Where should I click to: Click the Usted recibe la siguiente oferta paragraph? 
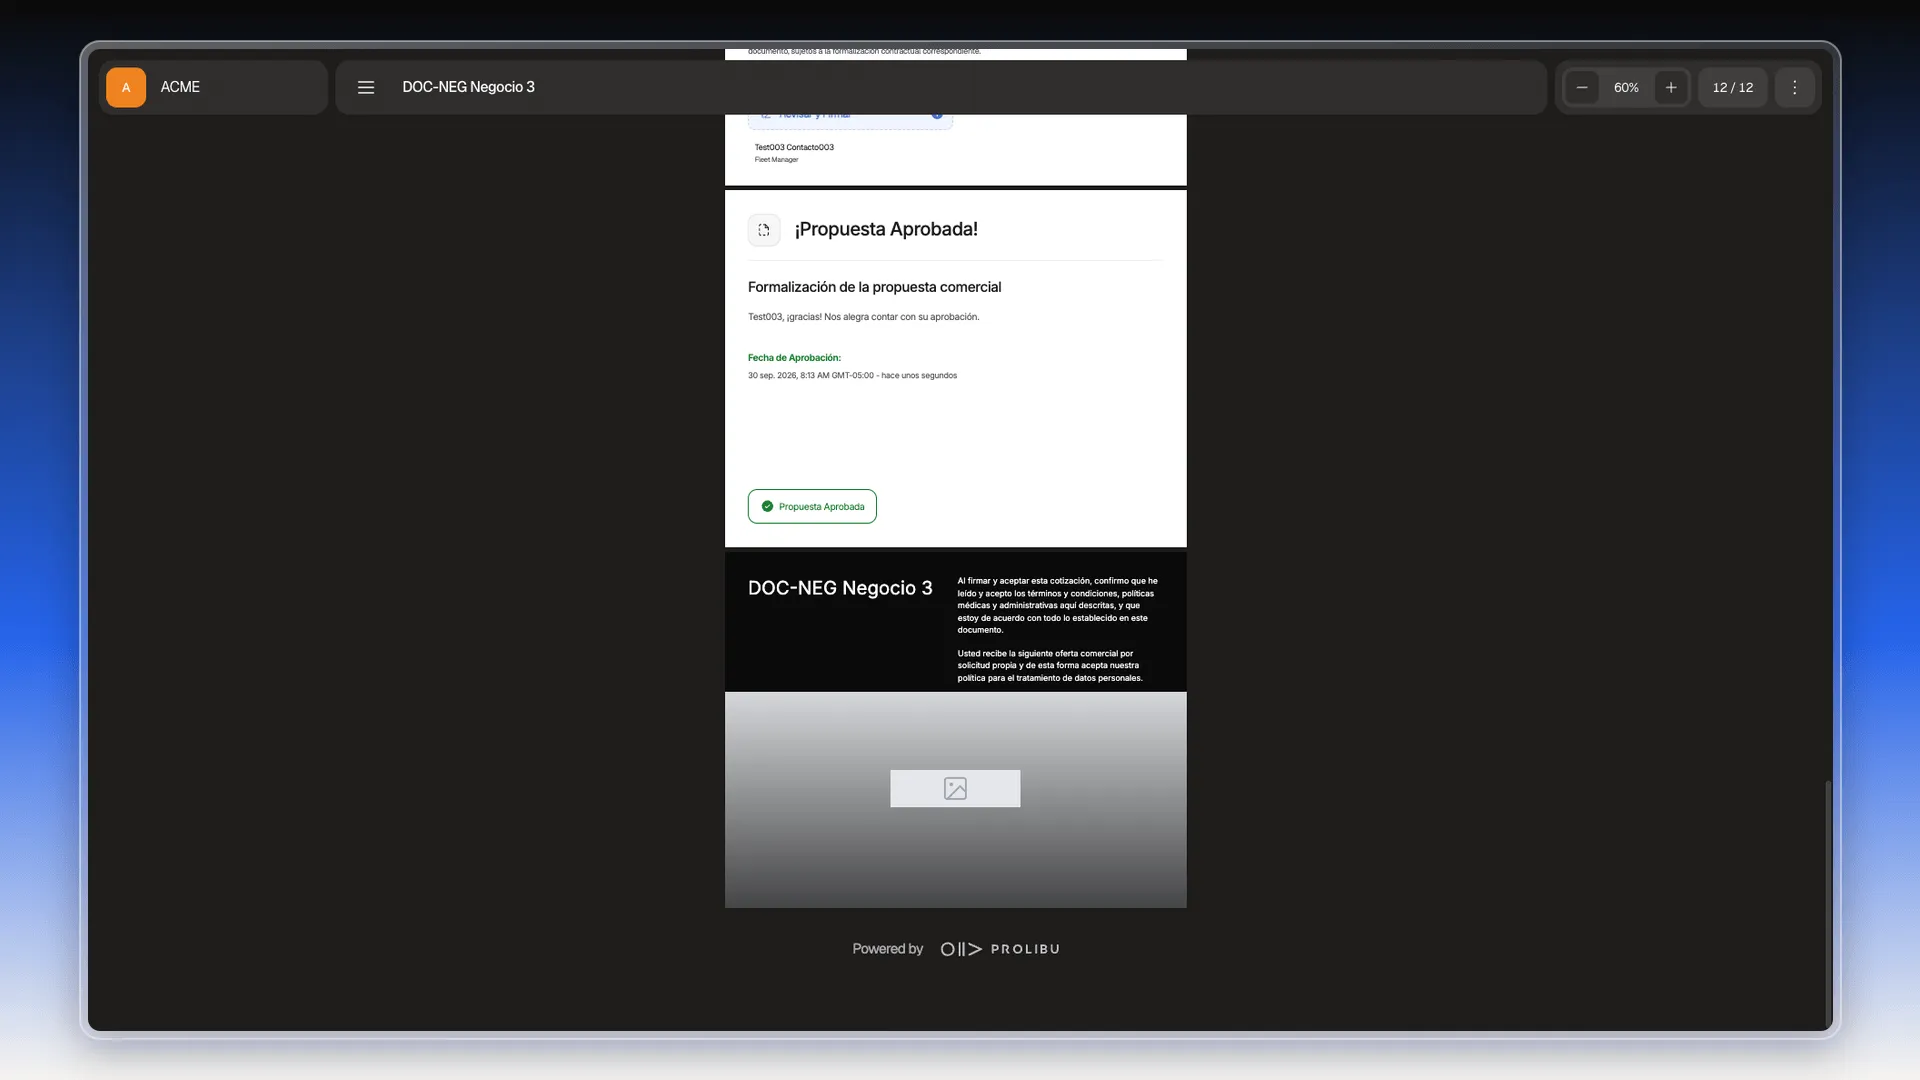click(1050, 665)
